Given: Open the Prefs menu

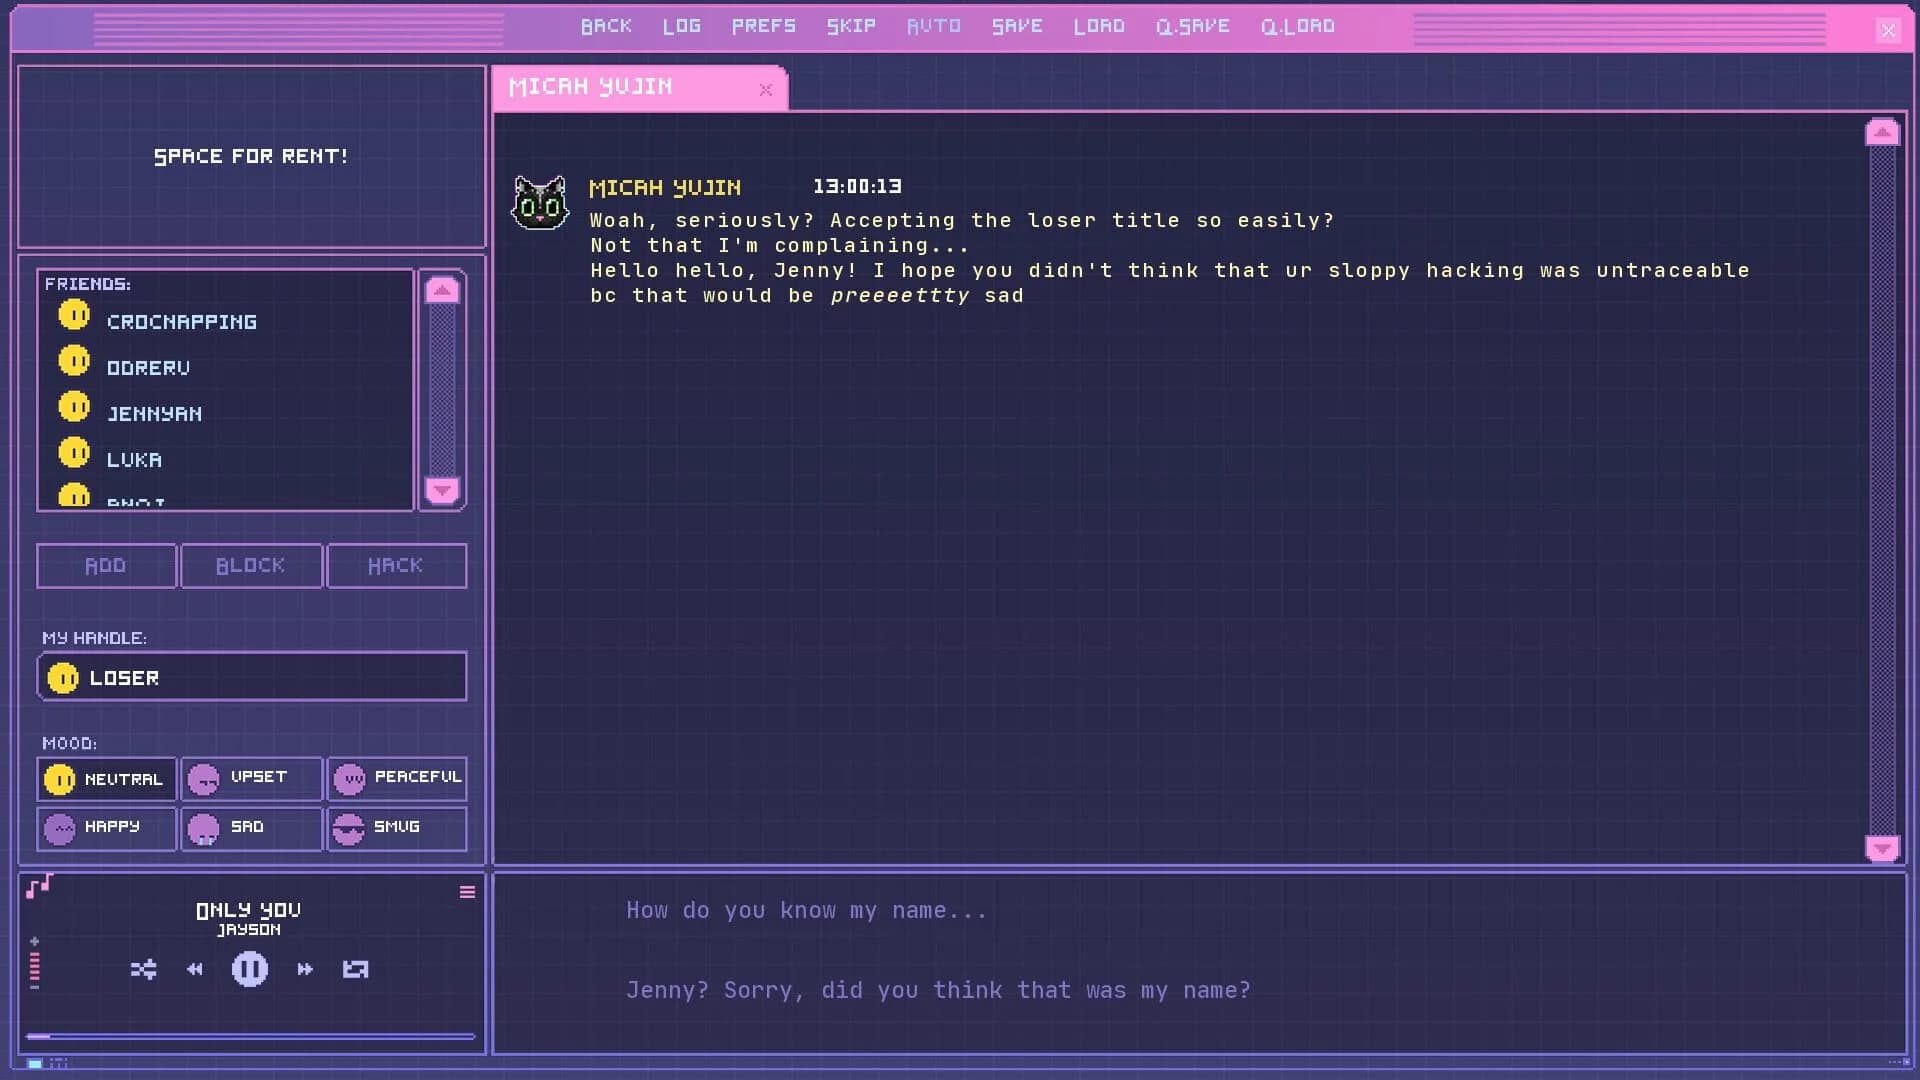Looking at the screenshot, I should (x=764, y=26).
